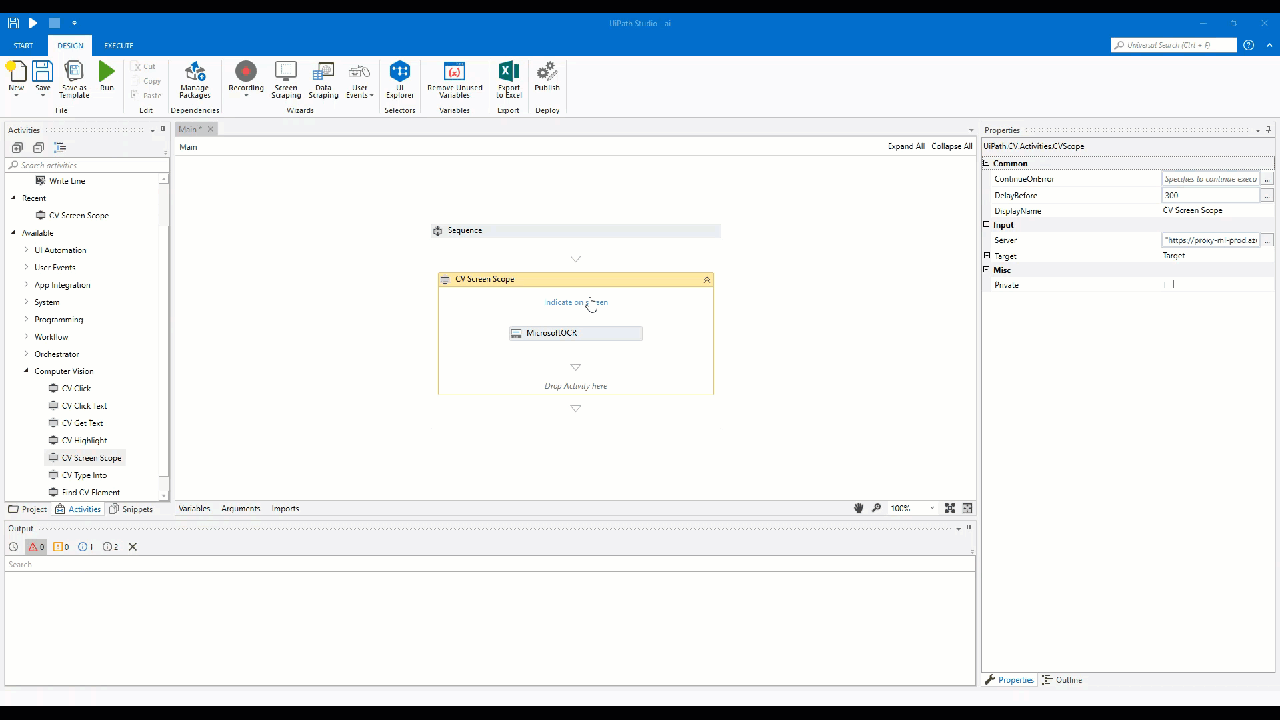The width and height of the screenshot is (1280, 720).
Task: Collapse the Common properties section
Action: tap(987, 163)
